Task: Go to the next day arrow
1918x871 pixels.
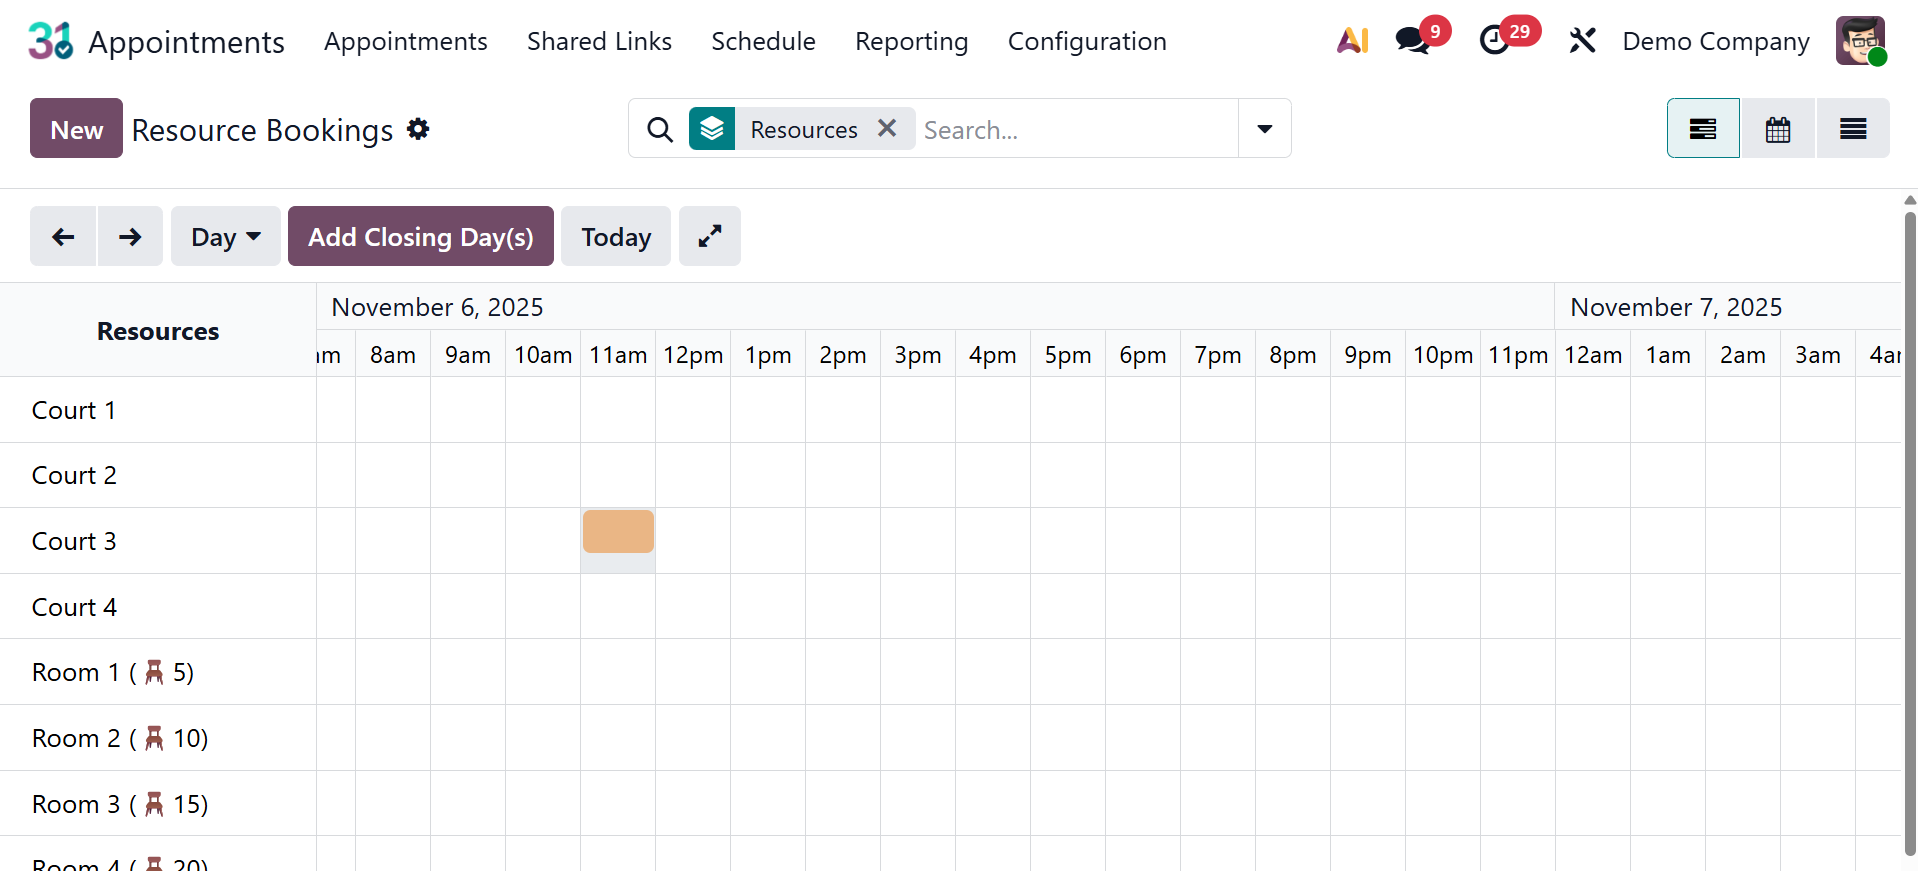Action: 130,237
